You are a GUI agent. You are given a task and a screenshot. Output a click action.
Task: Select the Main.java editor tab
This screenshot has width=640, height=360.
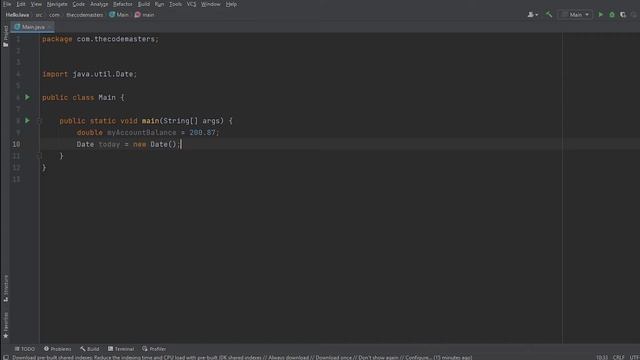tap(33, 27)
